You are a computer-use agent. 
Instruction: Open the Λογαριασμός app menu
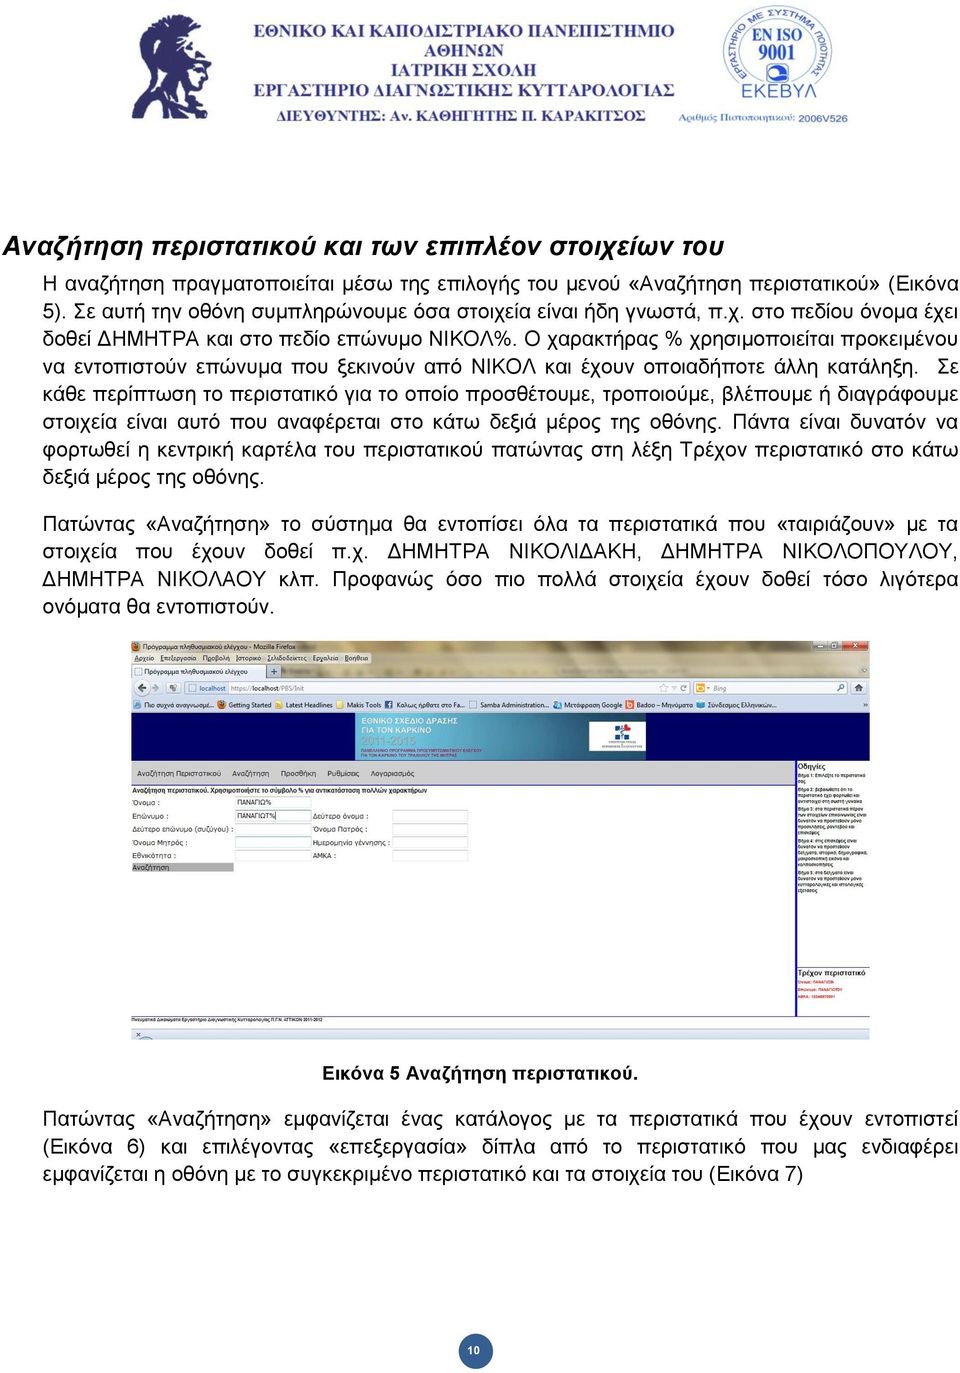pyautogui.click(x=392, y=774)
